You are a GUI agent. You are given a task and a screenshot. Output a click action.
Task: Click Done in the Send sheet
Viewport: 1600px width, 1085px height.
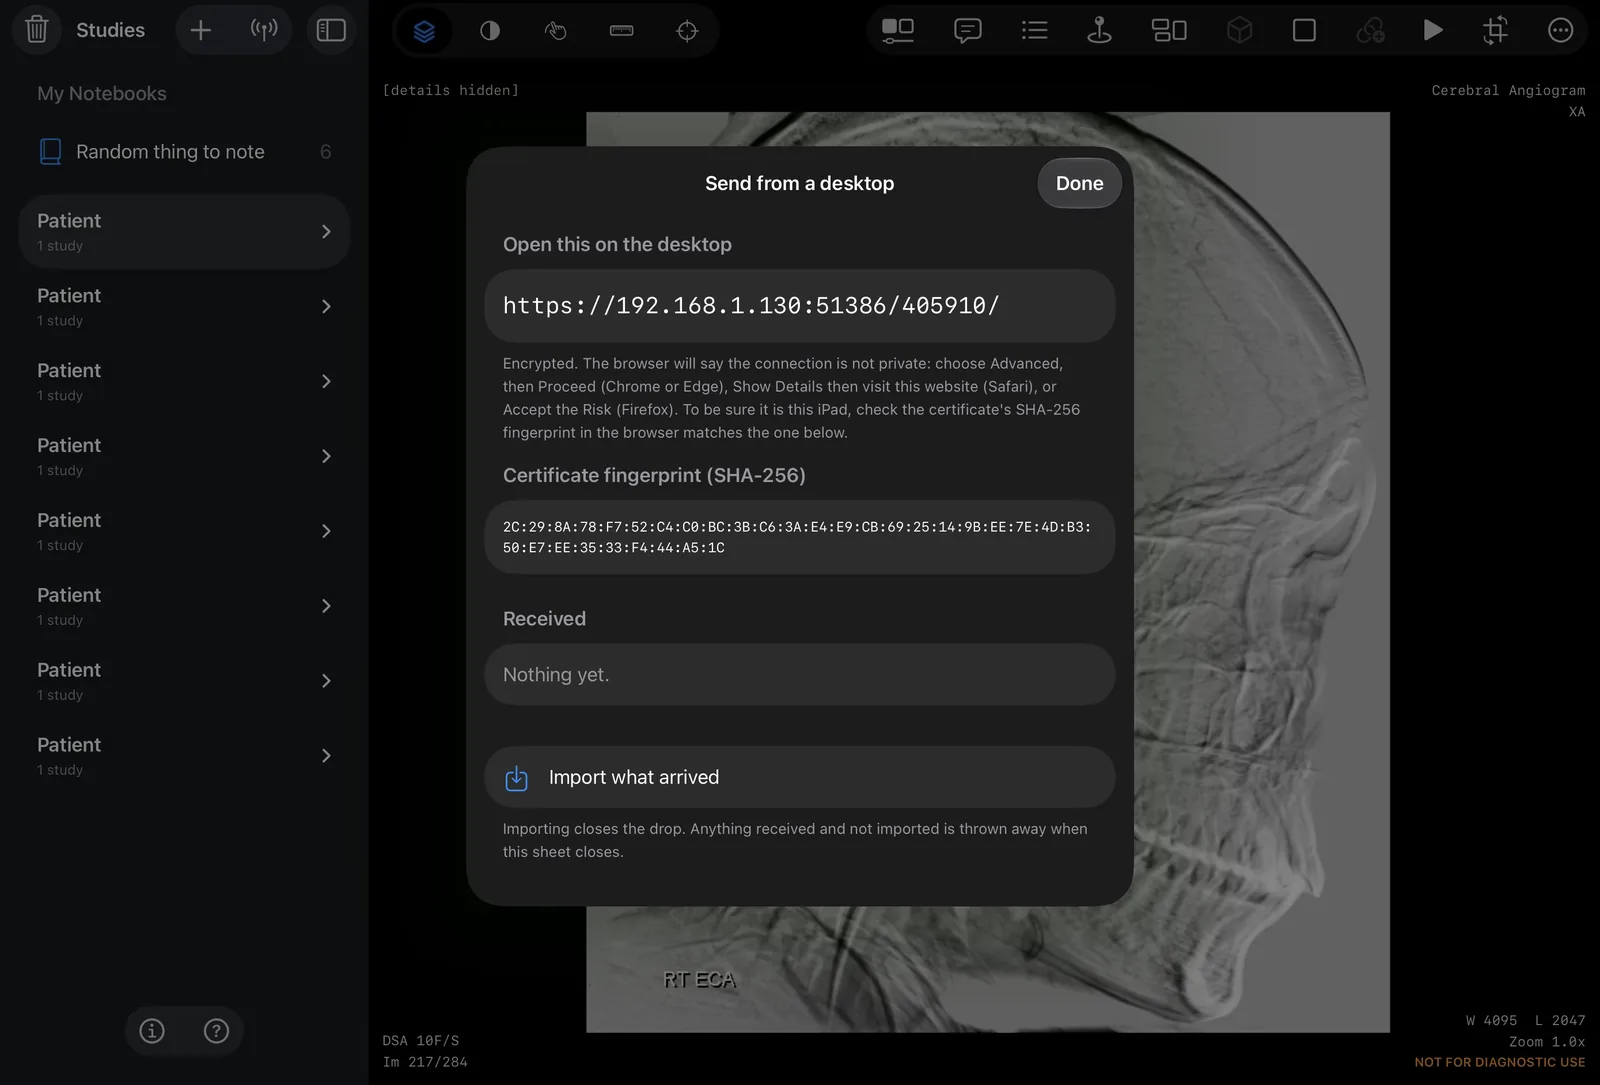[1080, 183]
